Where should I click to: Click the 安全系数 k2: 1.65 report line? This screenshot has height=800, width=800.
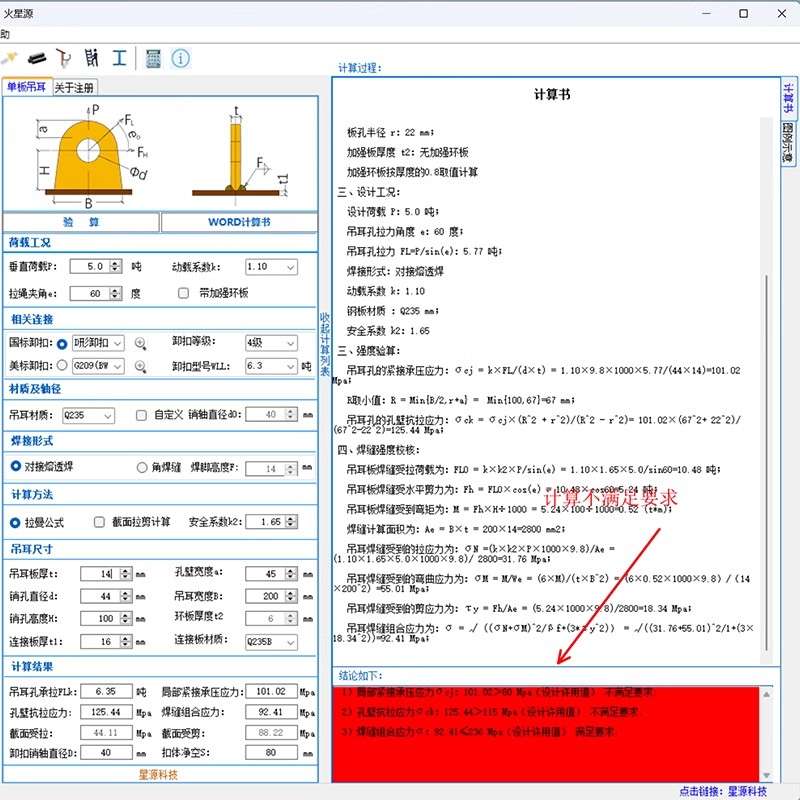point(388,331)
